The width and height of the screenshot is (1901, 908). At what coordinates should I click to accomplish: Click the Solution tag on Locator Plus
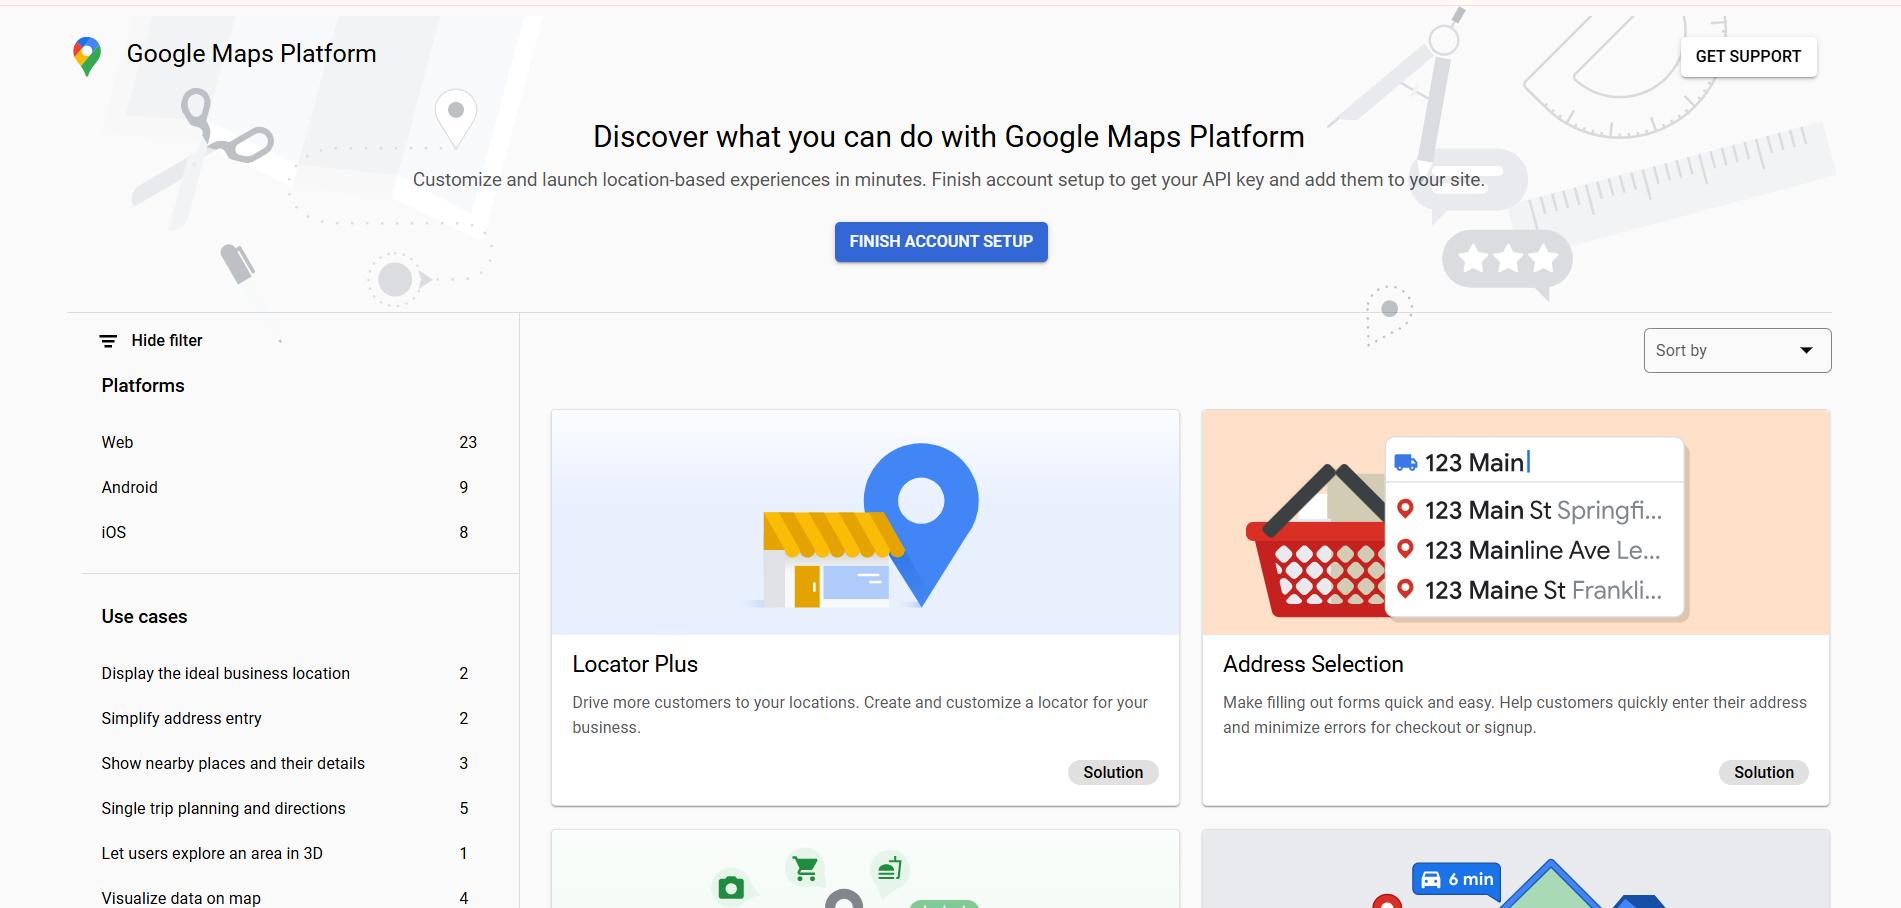tap(1112, 772)
